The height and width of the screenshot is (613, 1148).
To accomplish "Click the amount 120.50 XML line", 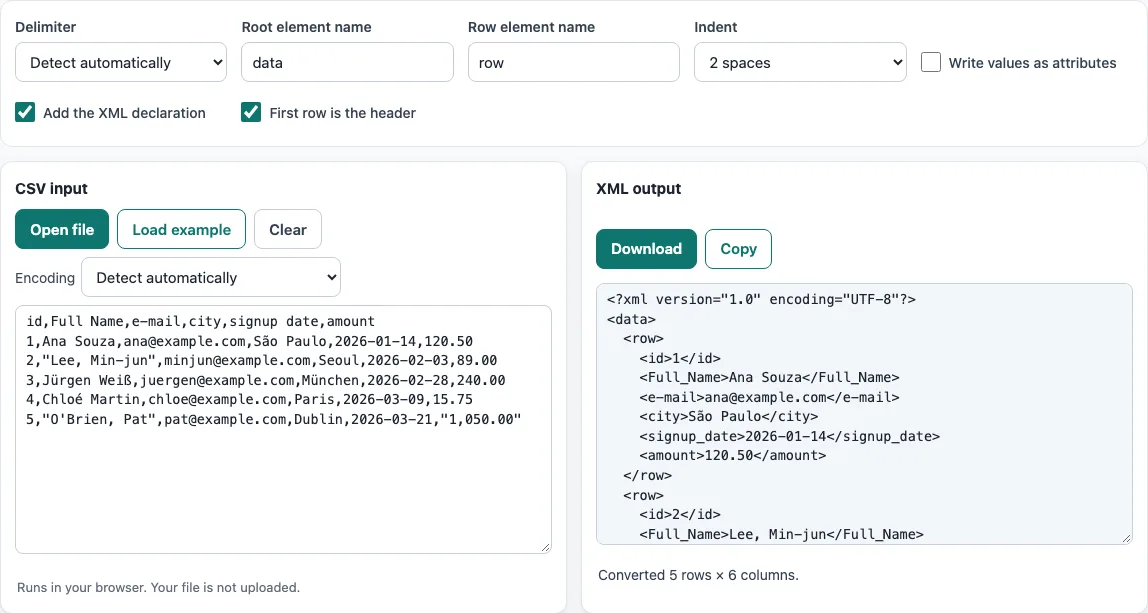I will (733, 456).
